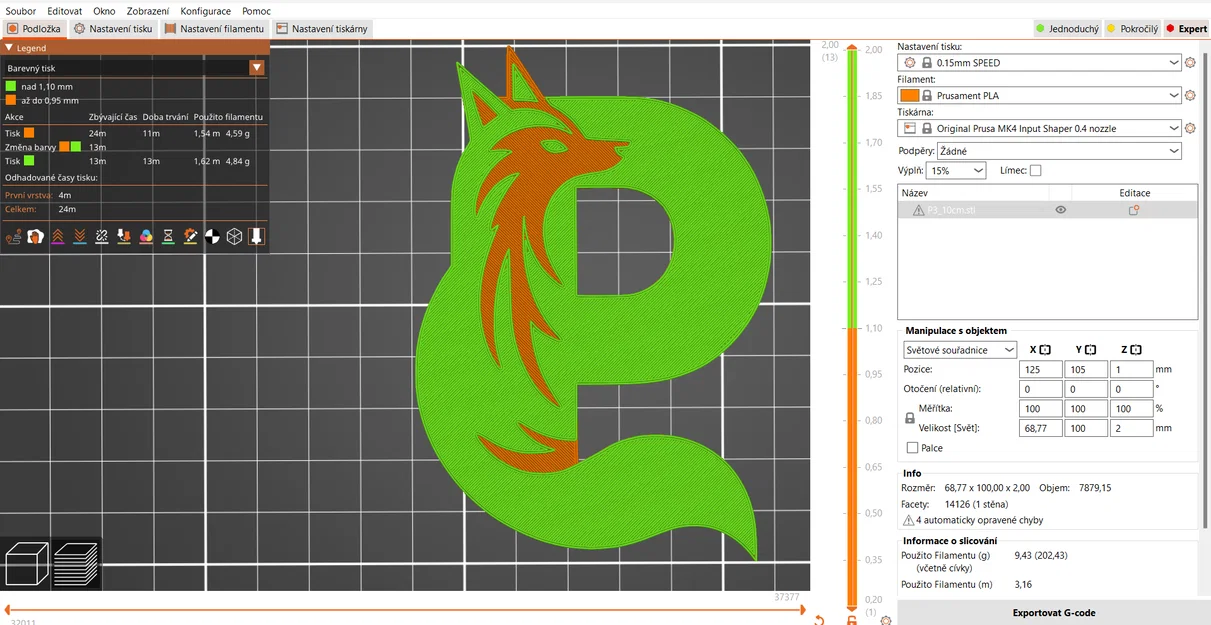Switch to Nastavení tiskárny tab
The image size is (1211, 625).
322,29
